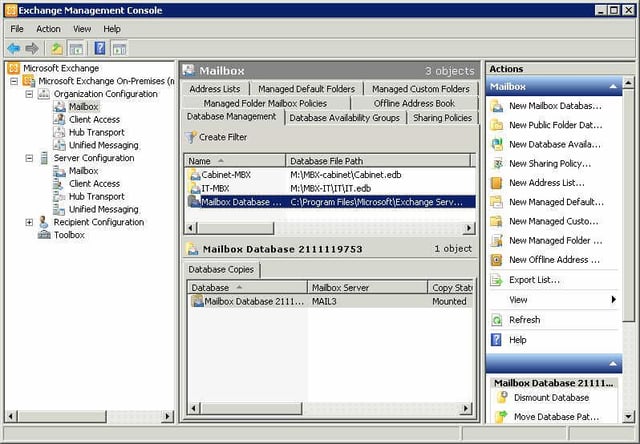Click the New Offline Address Book icon
This screenshot has height=444, width=640.
pyautogui.click(x=496, y=260)
